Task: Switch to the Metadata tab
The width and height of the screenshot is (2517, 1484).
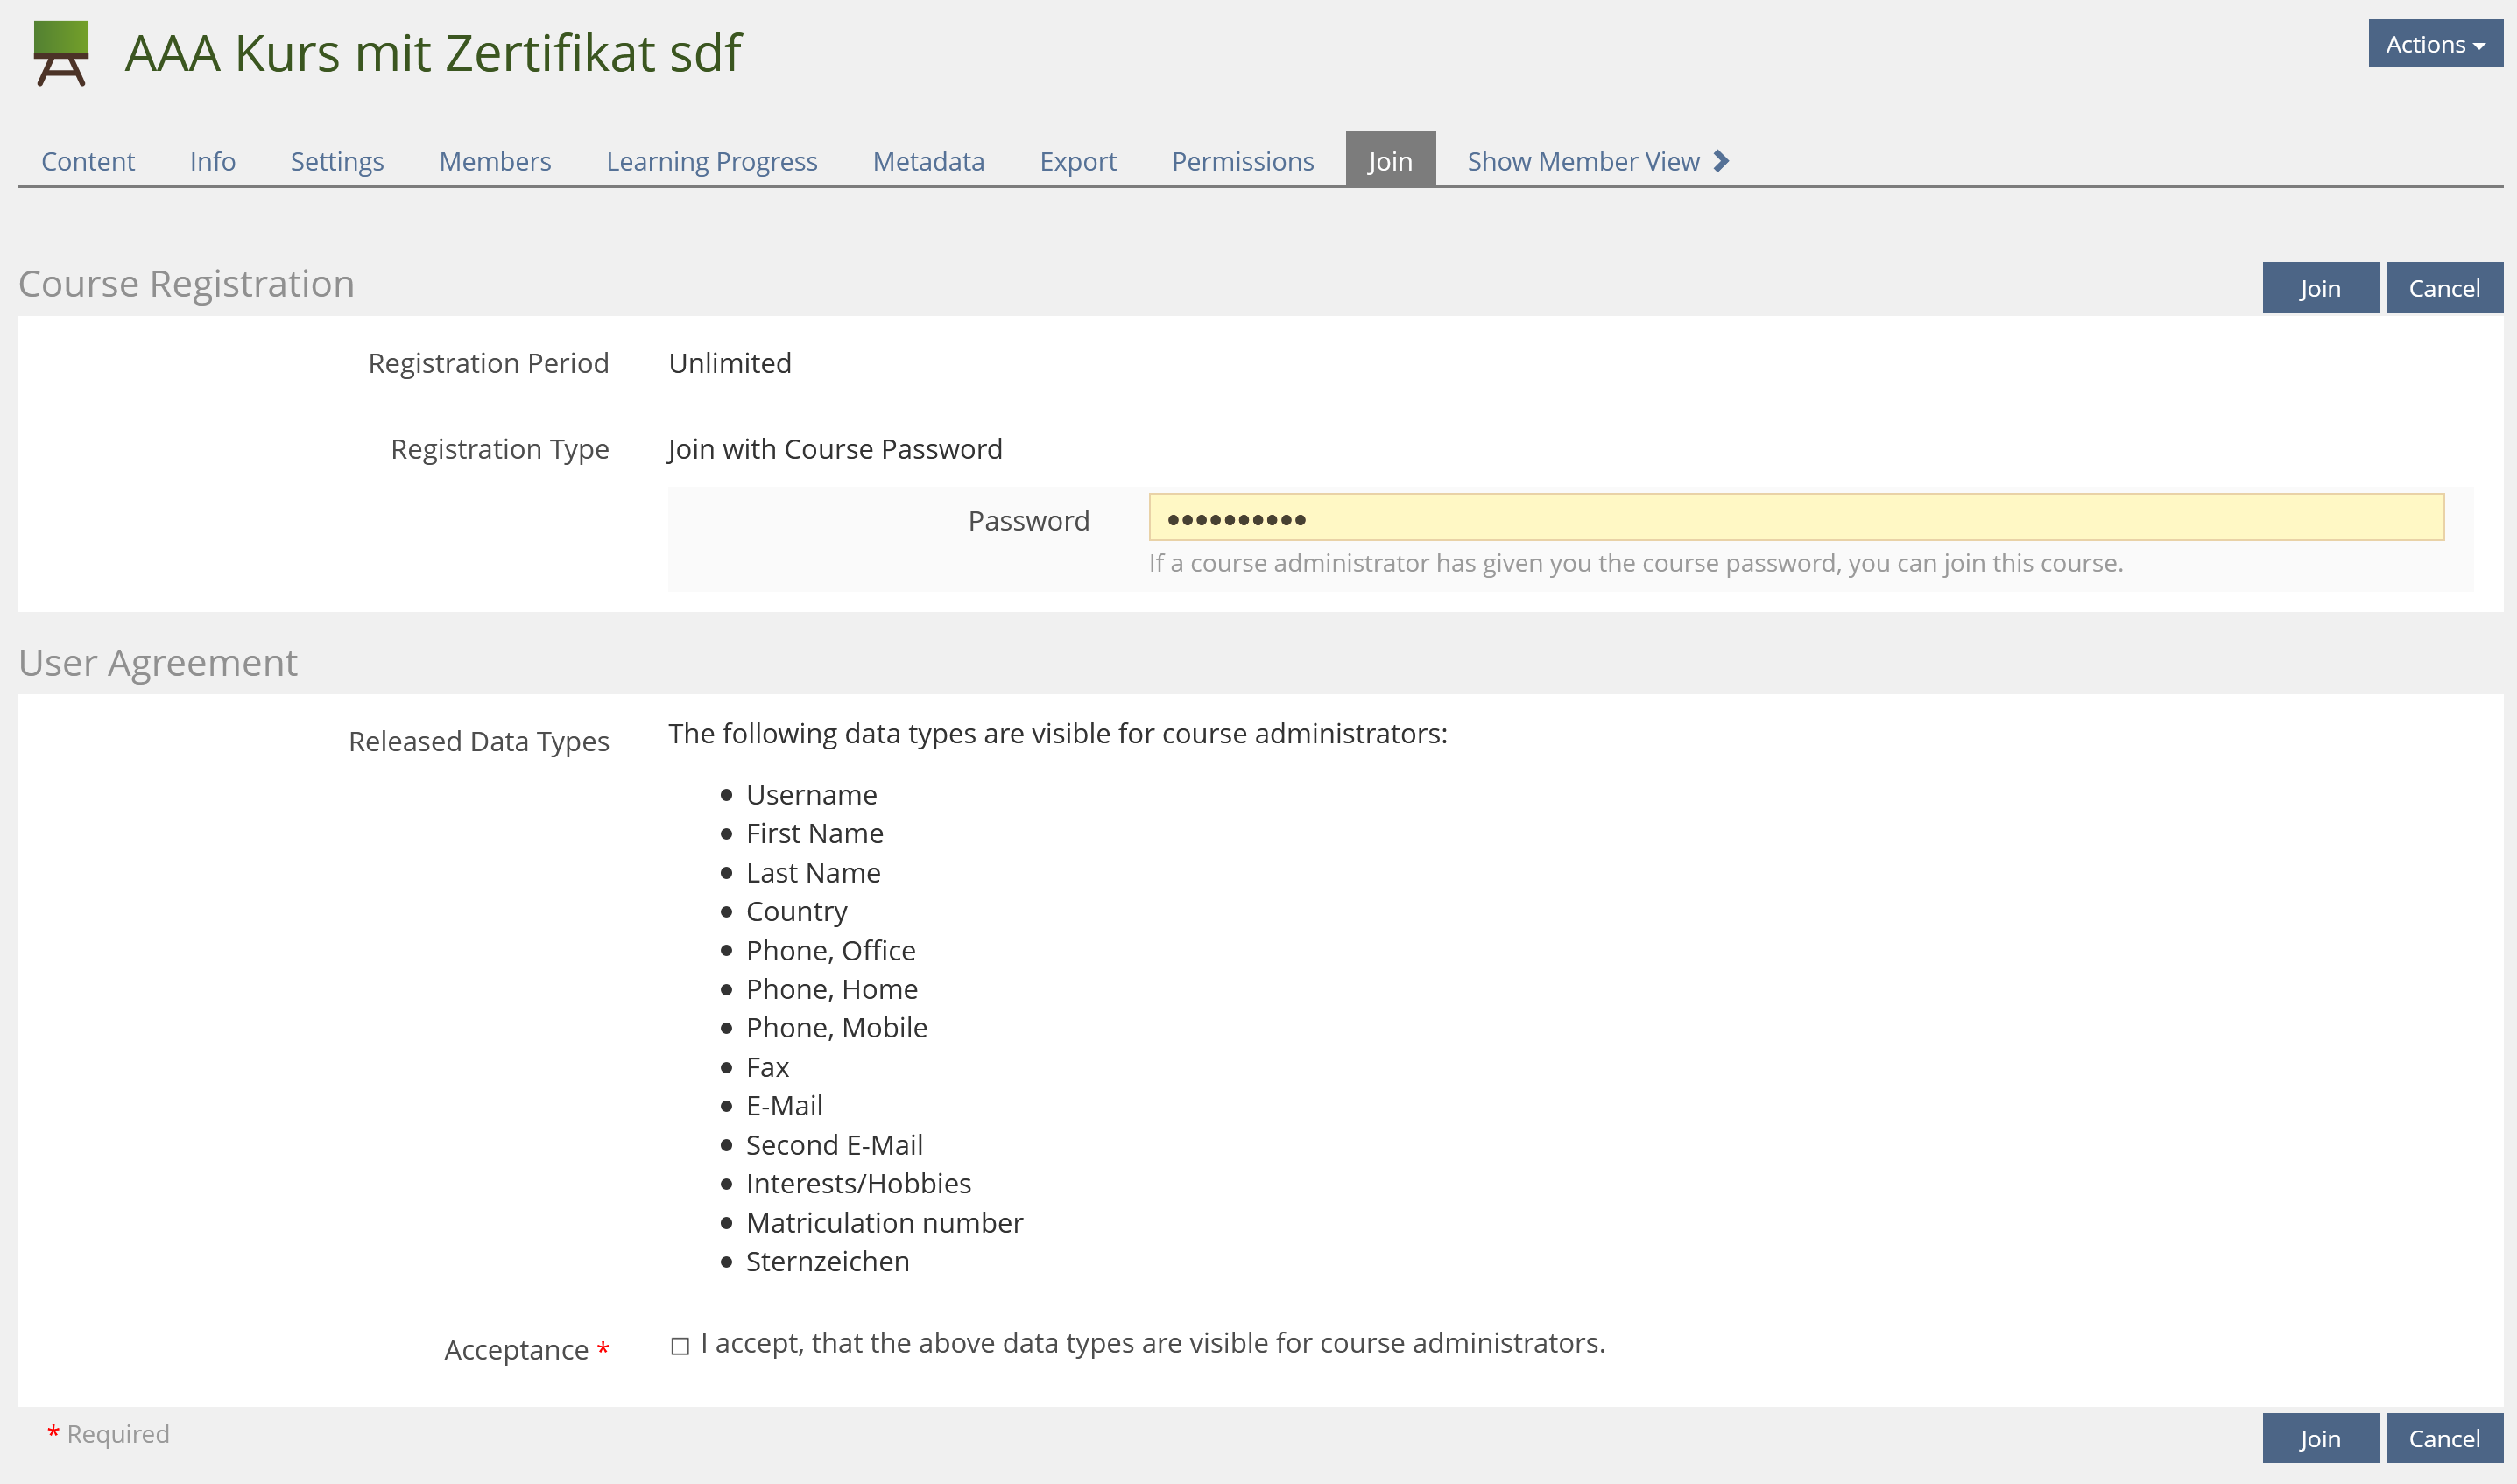Action: click(x=928, y=161)
